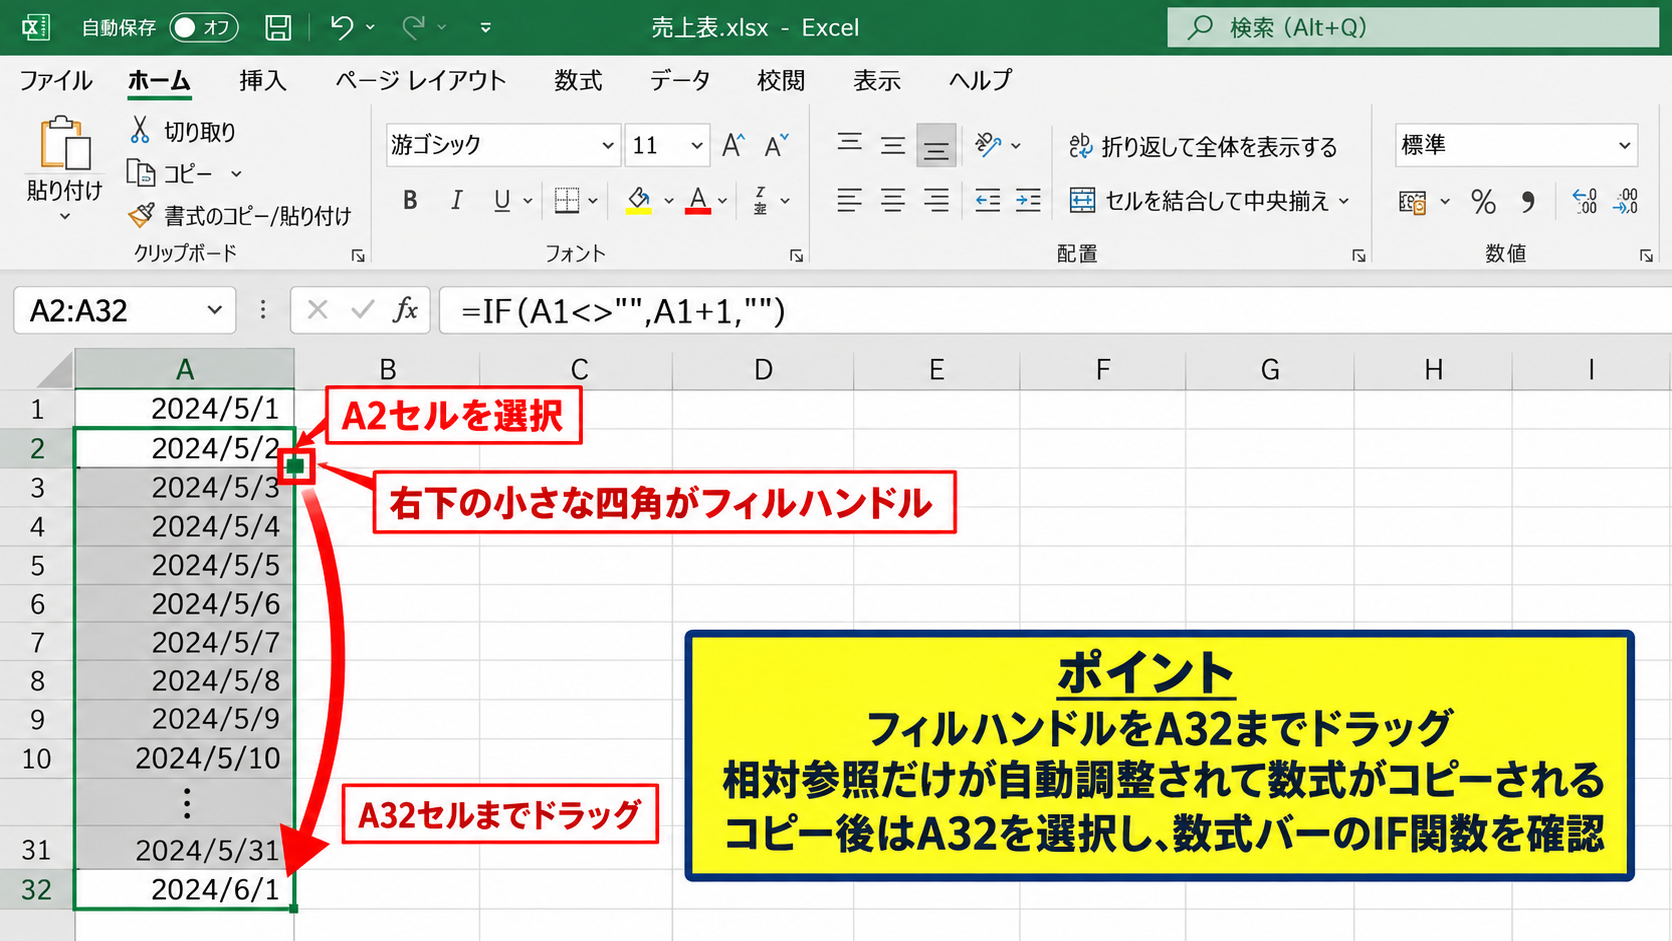Click the Cut (切り取り) scissors icon
The width and height of the screenshot is (1672, 941).
pos(140,130)
